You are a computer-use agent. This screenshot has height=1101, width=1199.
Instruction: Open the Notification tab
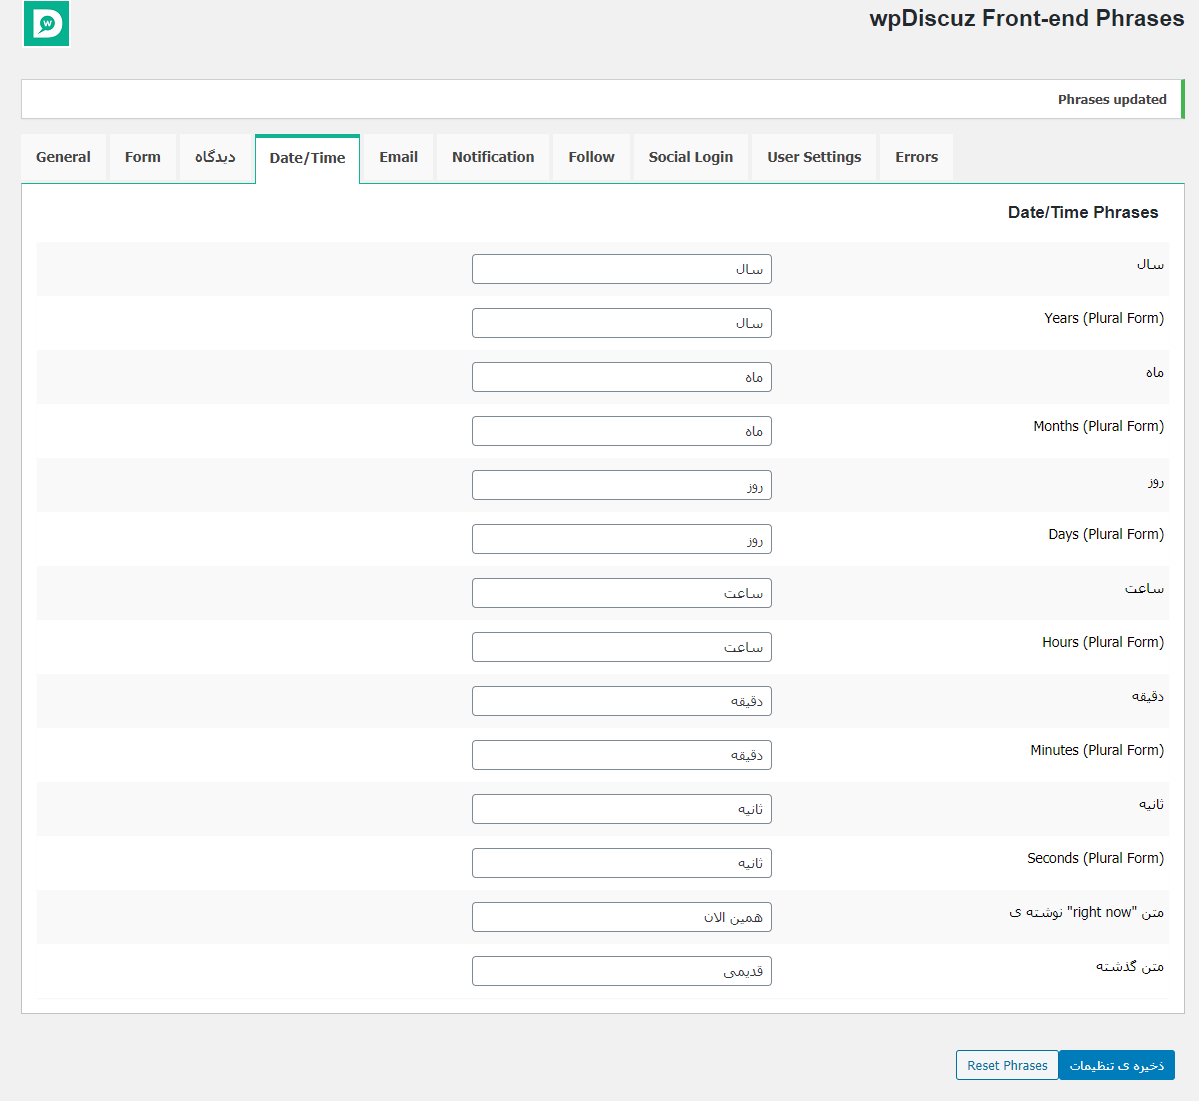(493, 158)
